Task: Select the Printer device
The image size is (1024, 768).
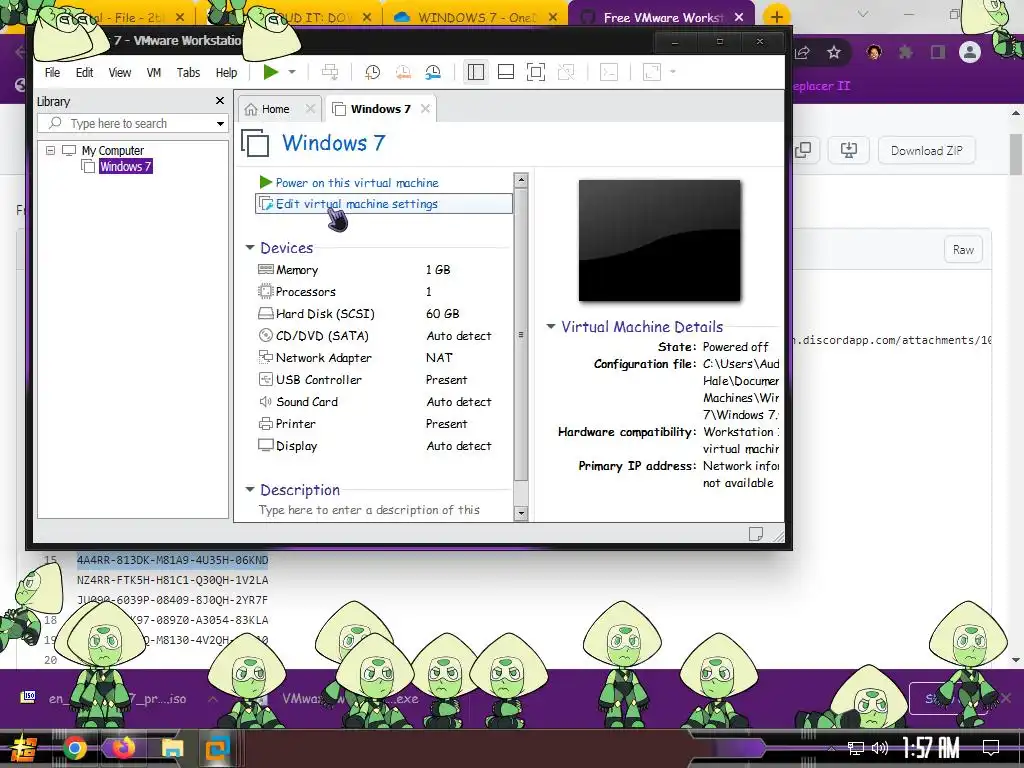Action: pos(381,424)
